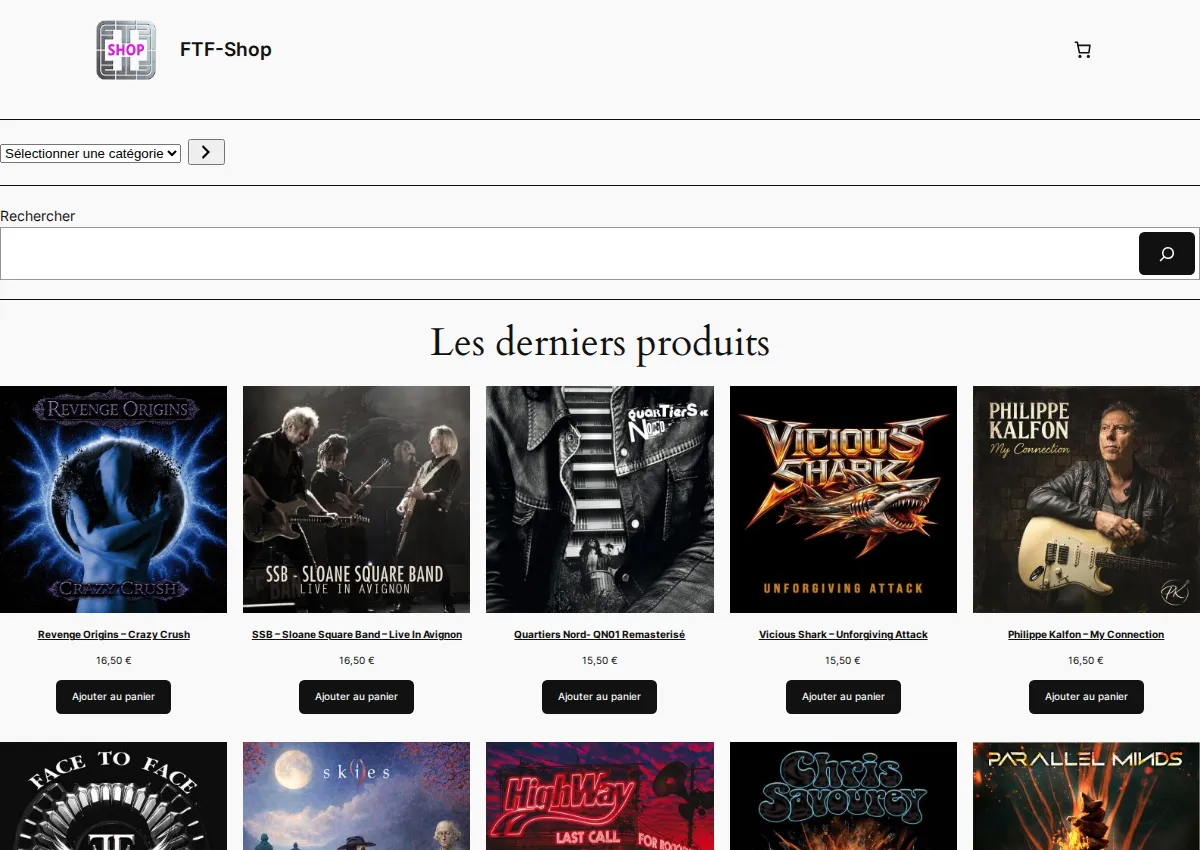Click the Philippe Kalfon album cover
The width and height of the screenshot is (1200, 850).
(x=1086, y=499)
